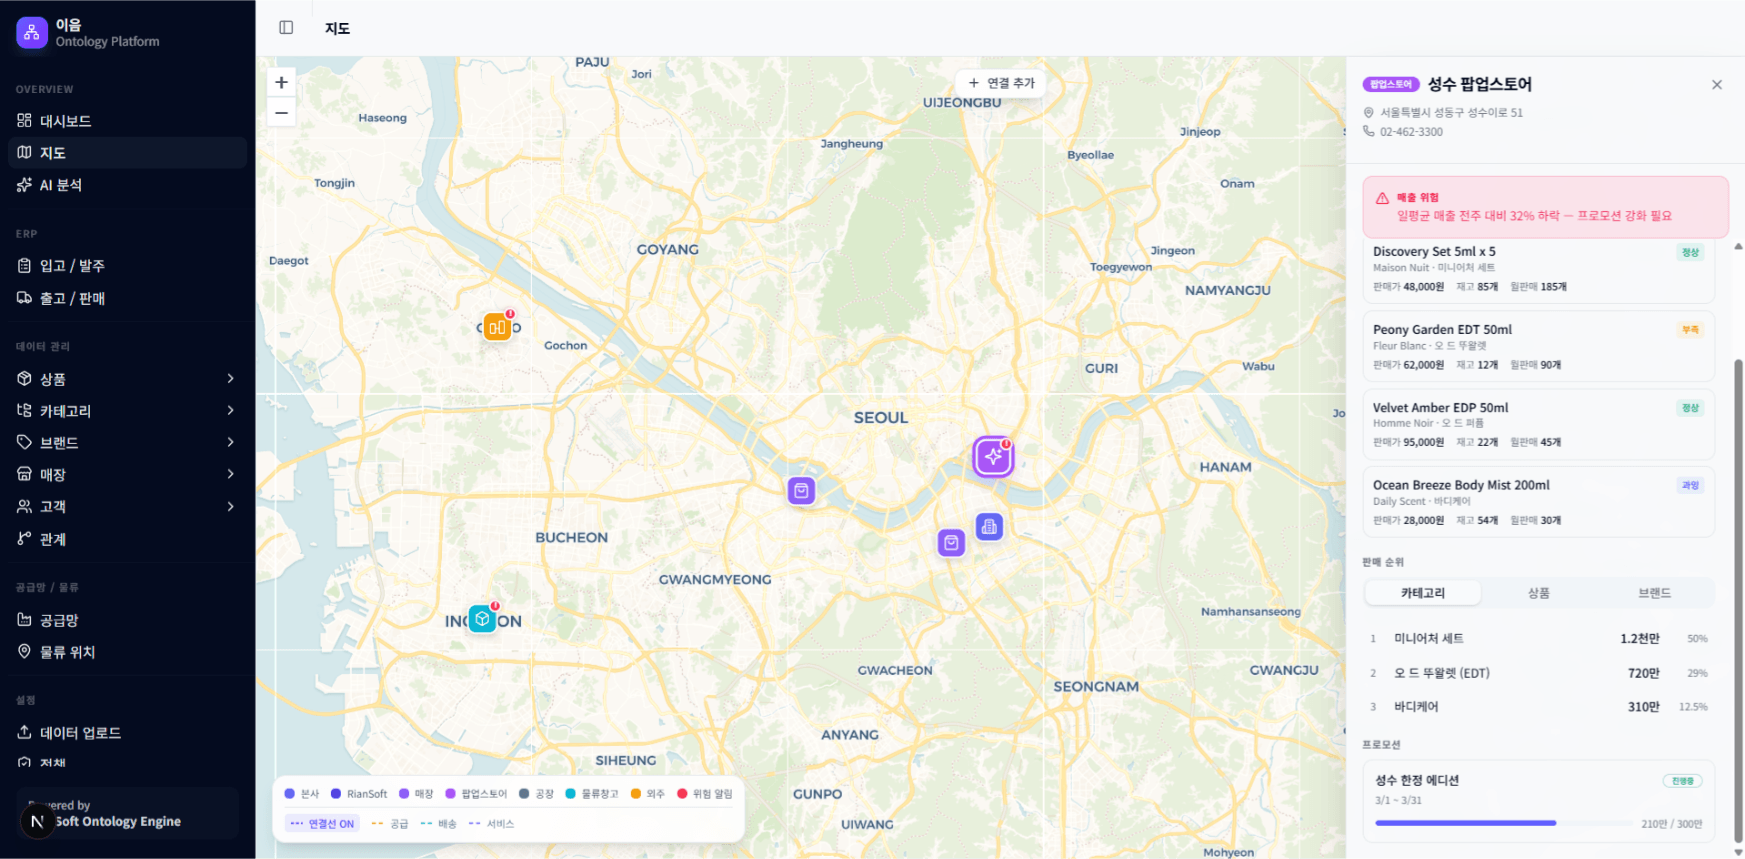Select the store marker north of Bucheon

pos(801,491)
